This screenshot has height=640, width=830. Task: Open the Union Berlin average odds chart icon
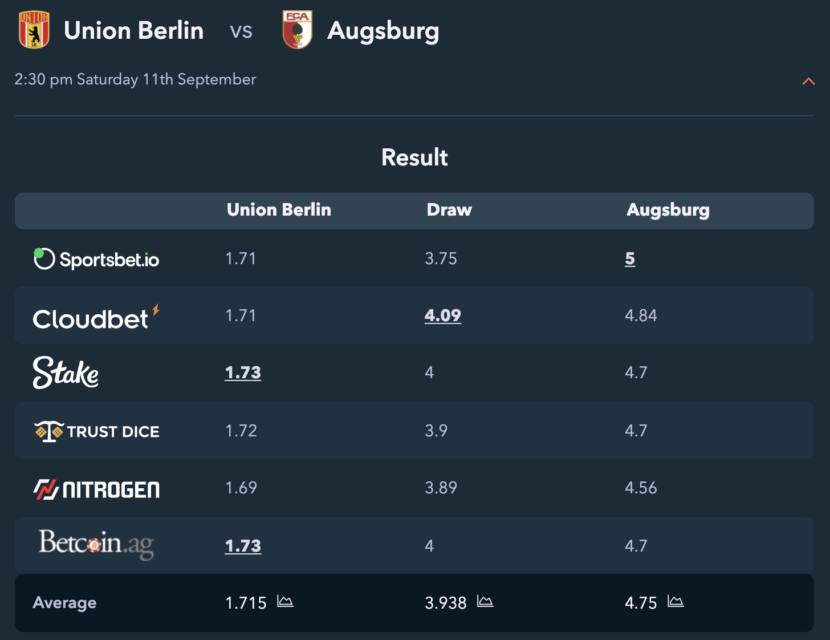point(285,601)
